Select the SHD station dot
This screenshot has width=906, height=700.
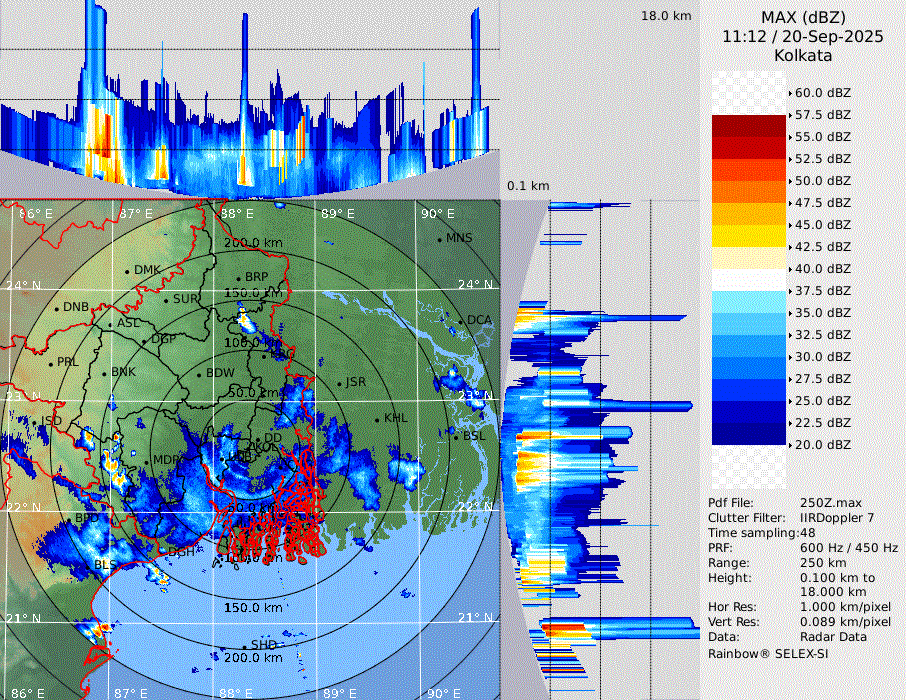coord(245,645)
